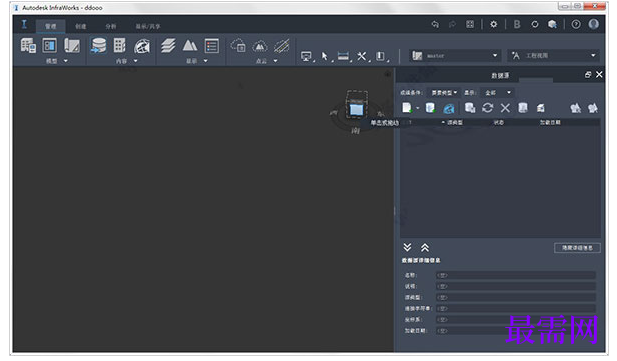Open the 全部 display dropdown

[498, 93]
